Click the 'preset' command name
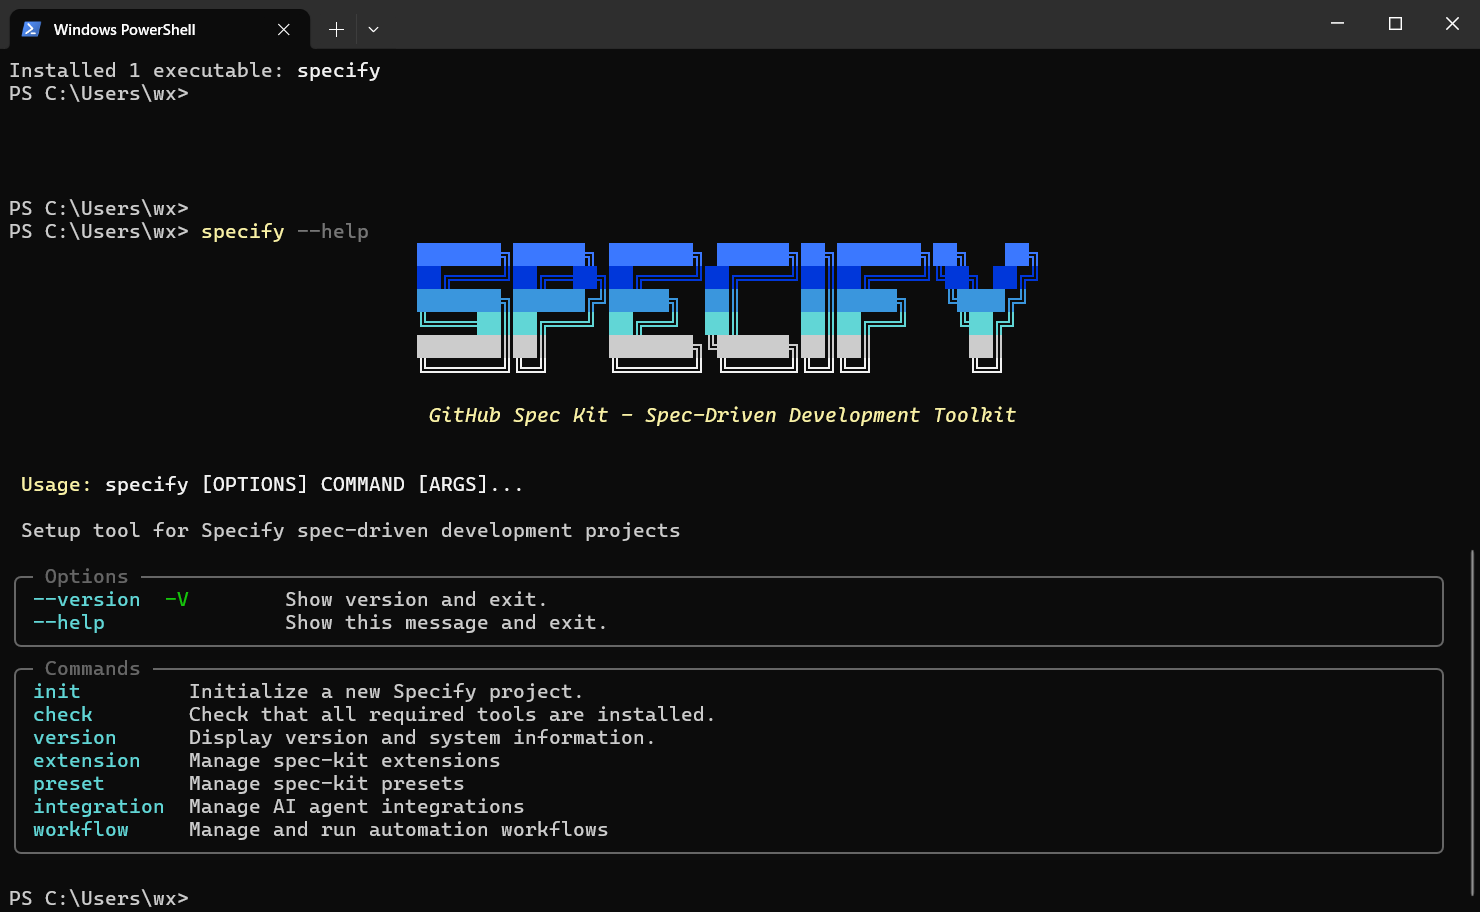This screenshot has height=912, width=1480. (68, 783)
